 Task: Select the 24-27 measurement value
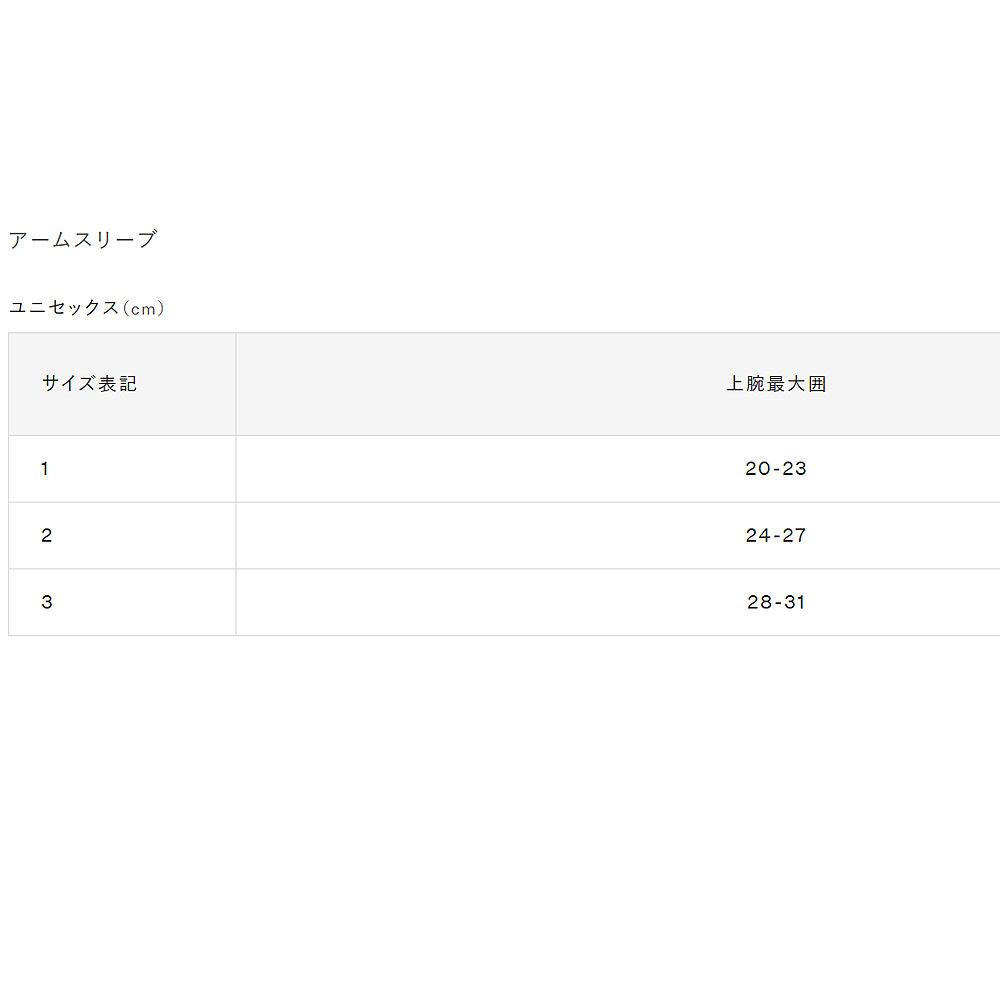click(x=776, y=536)
